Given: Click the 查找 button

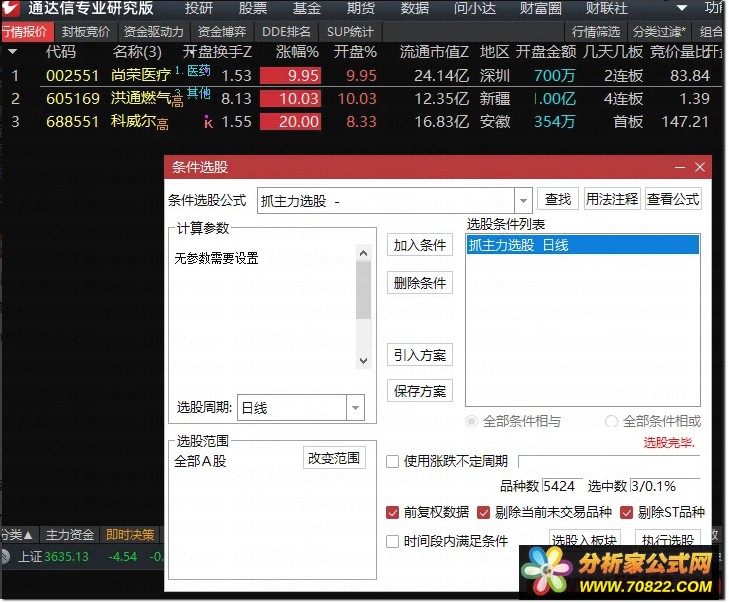Looking at the screenshot, I should 557,199.
